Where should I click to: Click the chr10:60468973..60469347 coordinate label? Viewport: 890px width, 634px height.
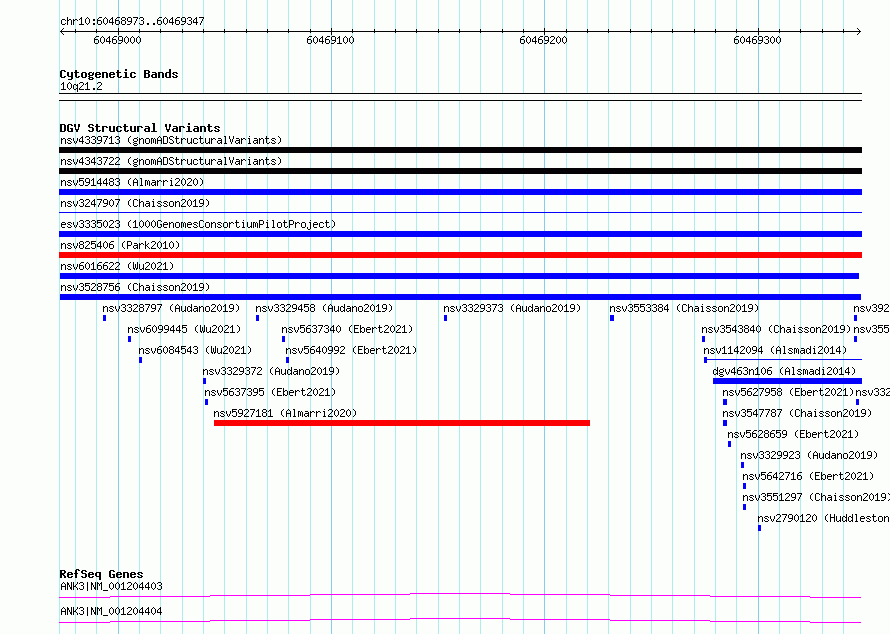point(132,21)
